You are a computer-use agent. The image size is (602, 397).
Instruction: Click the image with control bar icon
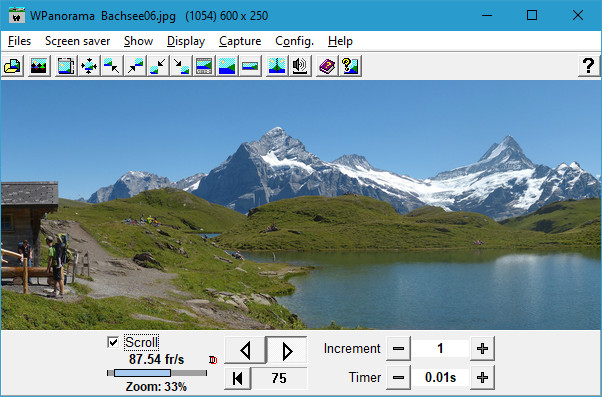[204, 66]
